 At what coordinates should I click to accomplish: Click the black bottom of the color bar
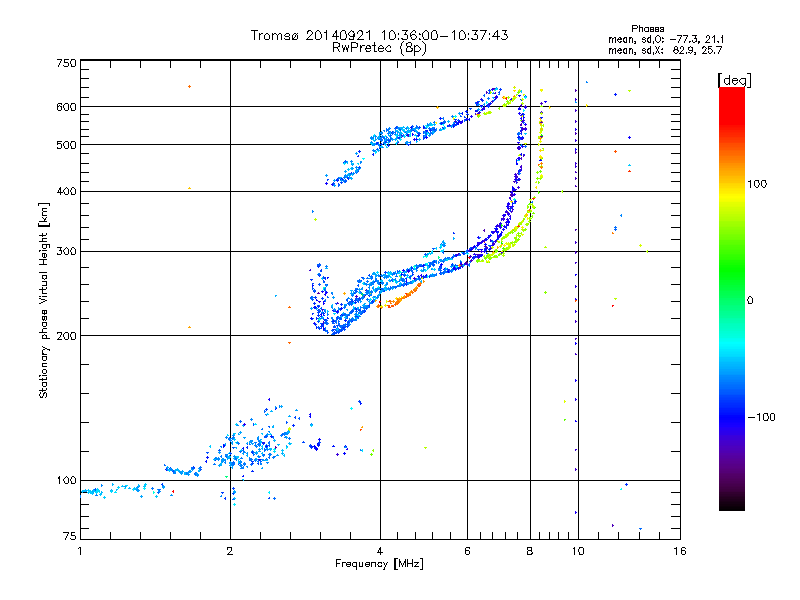click(732, 503)
